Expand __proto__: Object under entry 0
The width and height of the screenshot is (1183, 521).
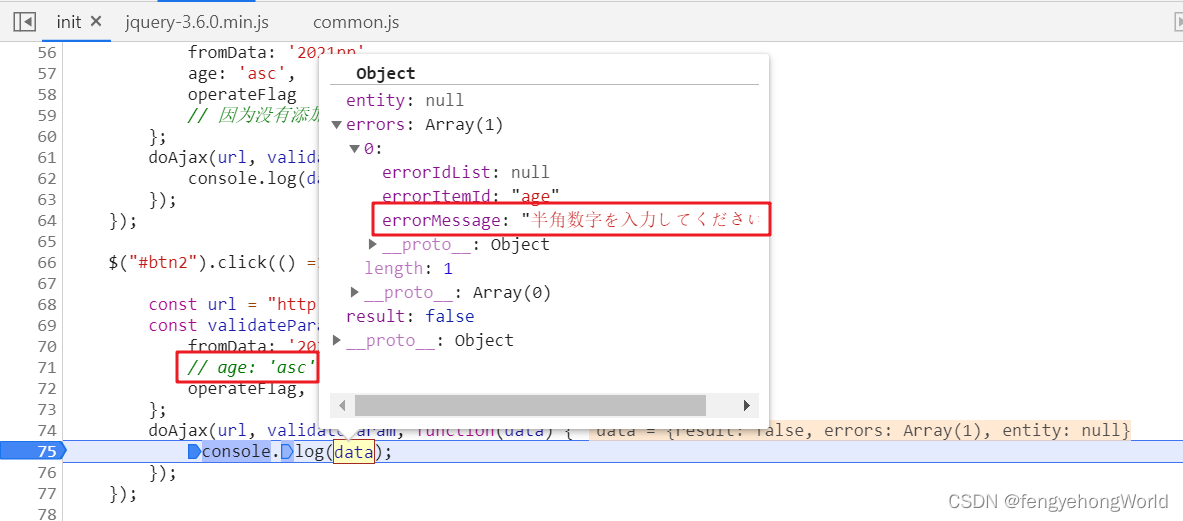click(373, 244)
